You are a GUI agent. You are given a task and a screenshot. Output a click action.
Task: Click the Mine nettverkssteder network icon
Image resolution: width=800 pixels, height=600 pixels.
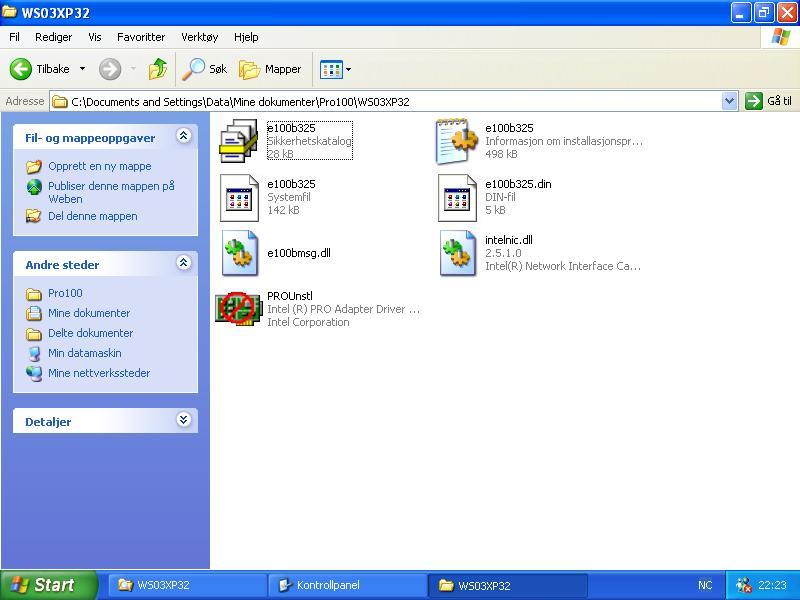pyautogui.click(x=34, y=373)
